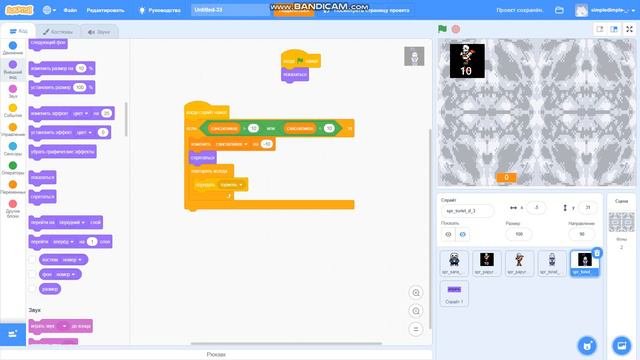
Task: Select the Сцена backdrop thumbnail
Action: (x=621, y=222)
